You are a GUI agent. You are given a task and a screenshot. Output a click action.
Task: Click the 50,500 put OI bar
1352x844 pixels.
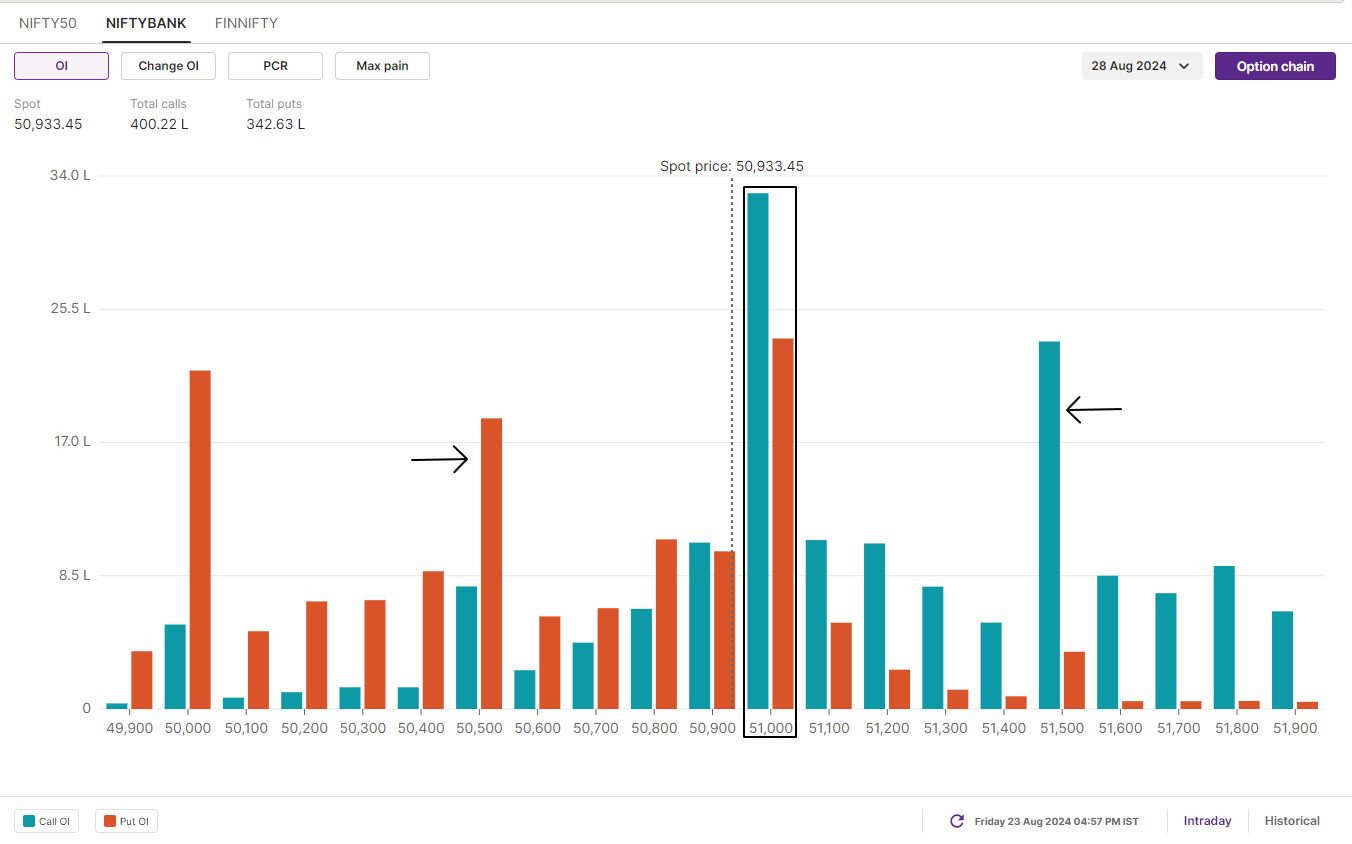tap(491, 564)
